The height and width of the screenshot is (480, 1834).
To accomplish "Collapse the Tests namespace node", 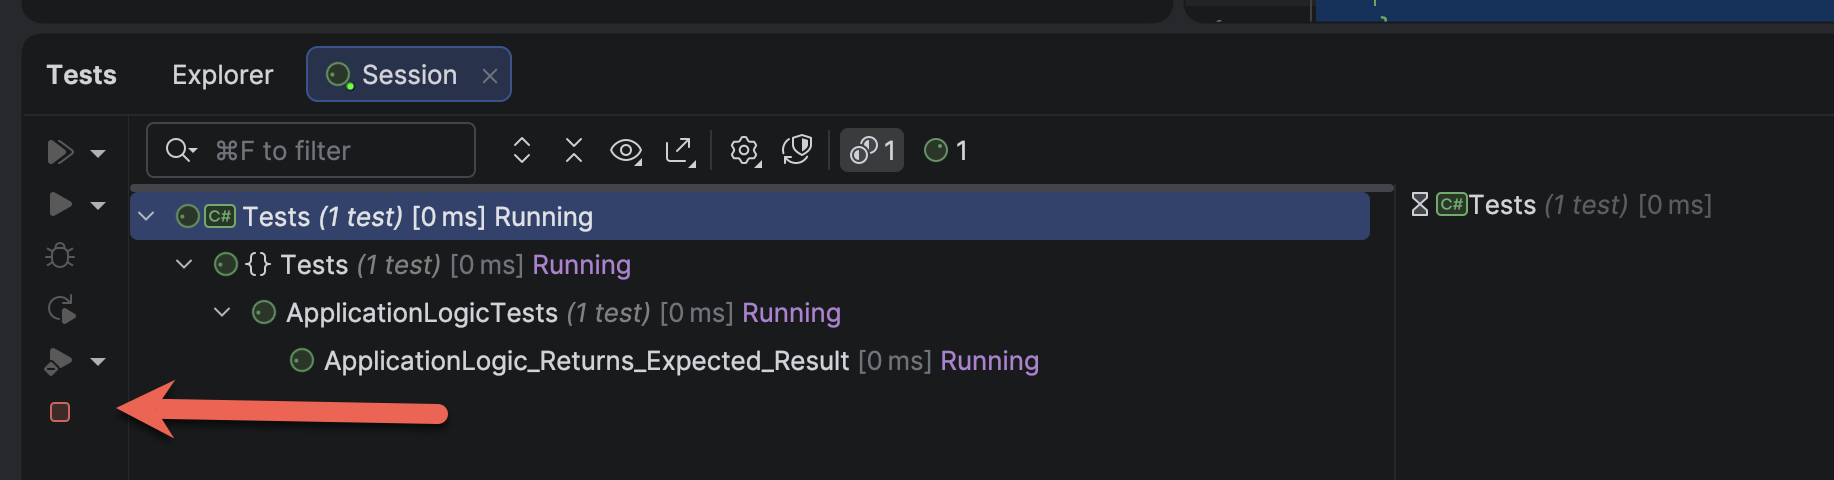I will click(184, 265).
